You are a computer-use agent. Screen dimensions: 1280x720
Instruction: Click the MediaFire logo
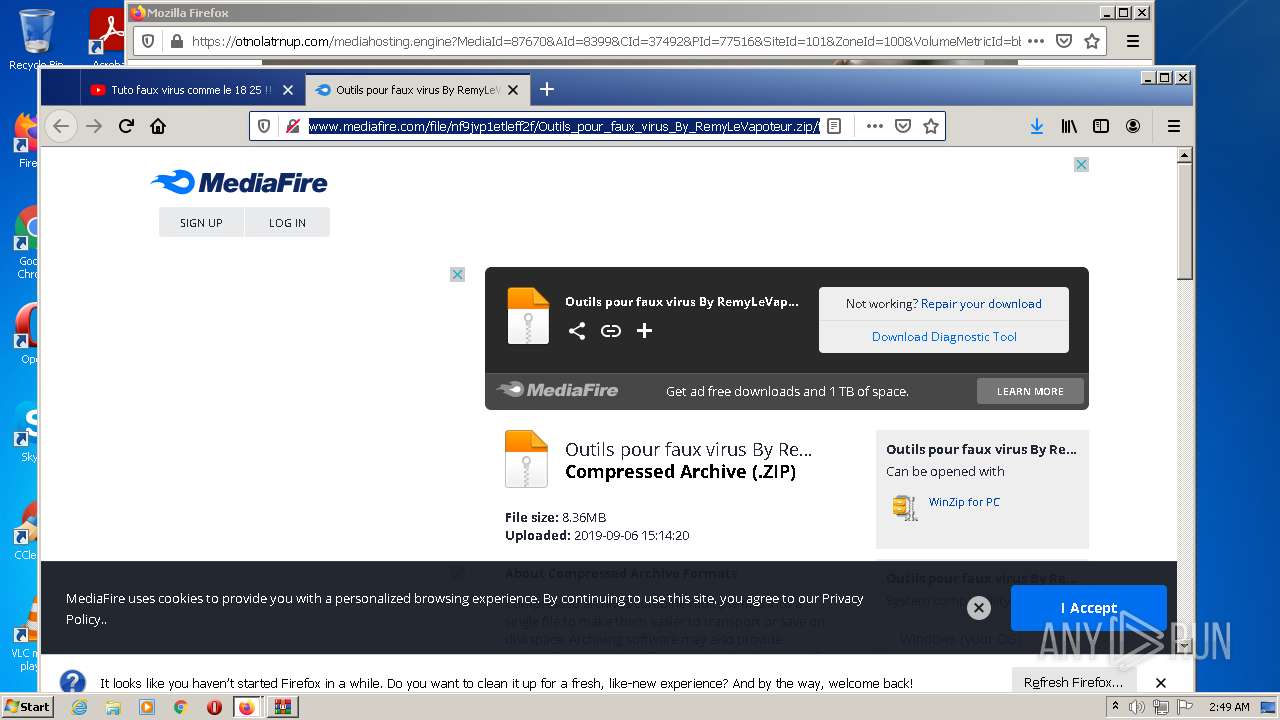pyautogui.click(x=239, y=182)
